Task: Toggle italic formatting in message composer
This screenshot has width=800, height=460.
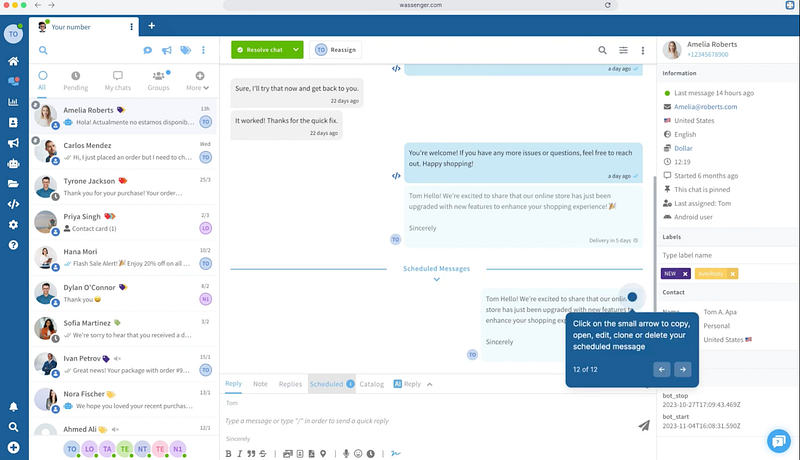Action: [241, 453]
